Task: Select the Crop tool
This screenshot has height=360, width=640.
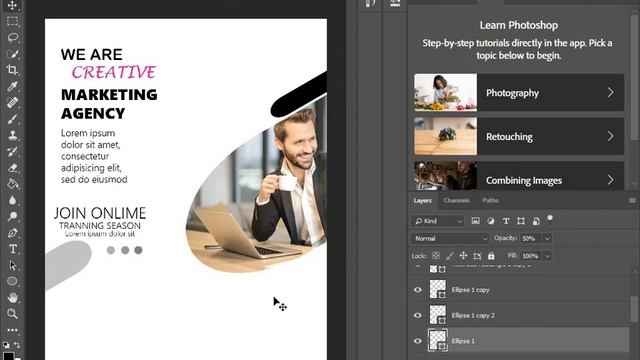Action: (12, 70)
